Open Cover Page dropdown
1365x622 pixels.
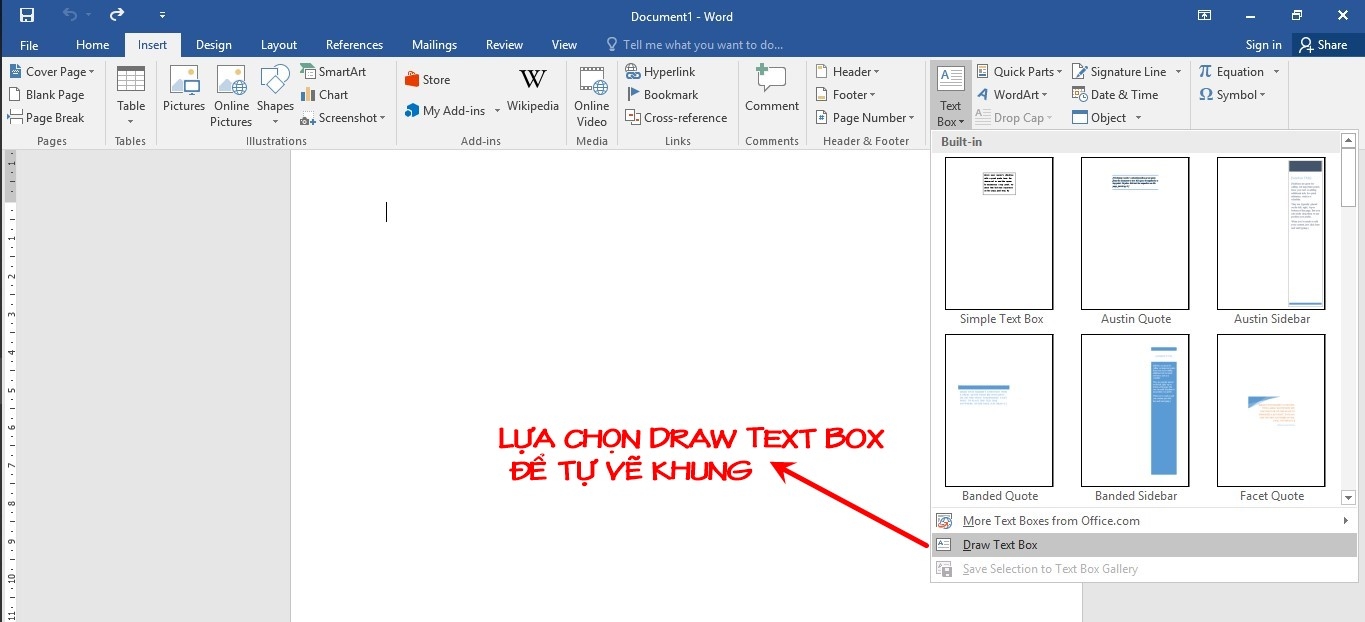click(x=52, y=72)
